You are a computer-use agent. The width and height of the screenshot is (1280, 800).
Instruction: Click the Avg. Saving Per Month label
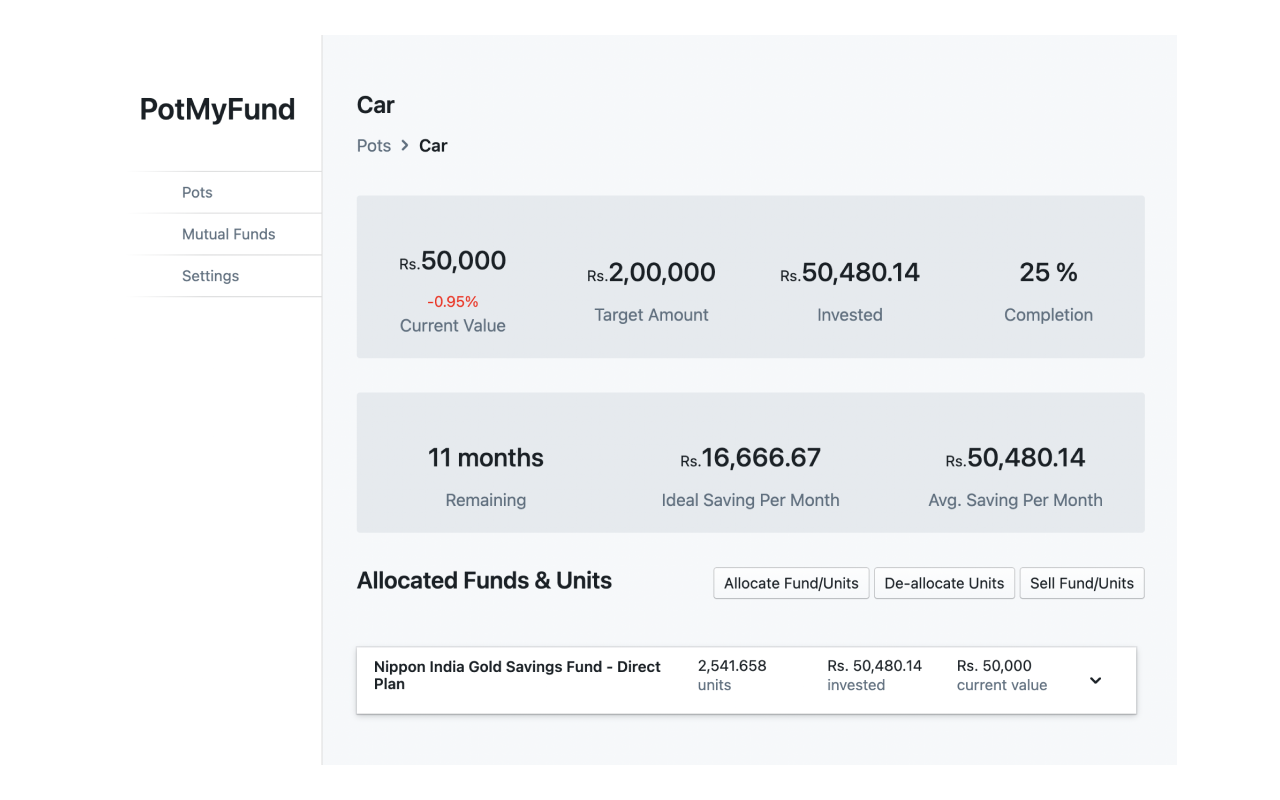1015,500
